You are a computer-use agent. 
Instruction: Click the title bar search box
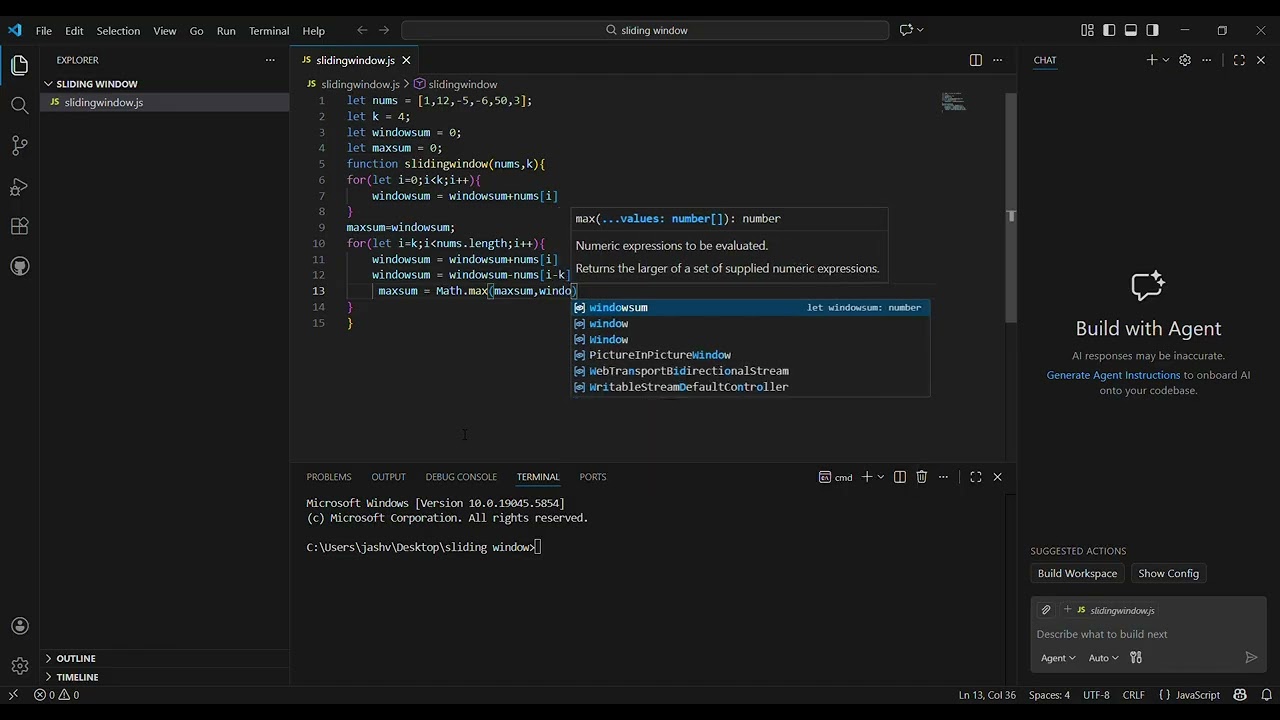pyautogui.click(x=645, y=30)
